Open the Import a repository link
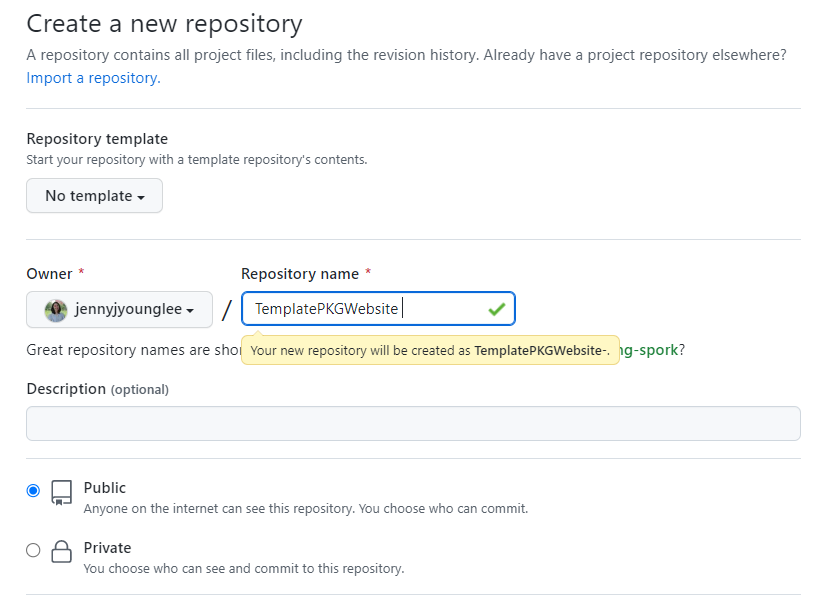The image size is (821, 608). (93, 78)
